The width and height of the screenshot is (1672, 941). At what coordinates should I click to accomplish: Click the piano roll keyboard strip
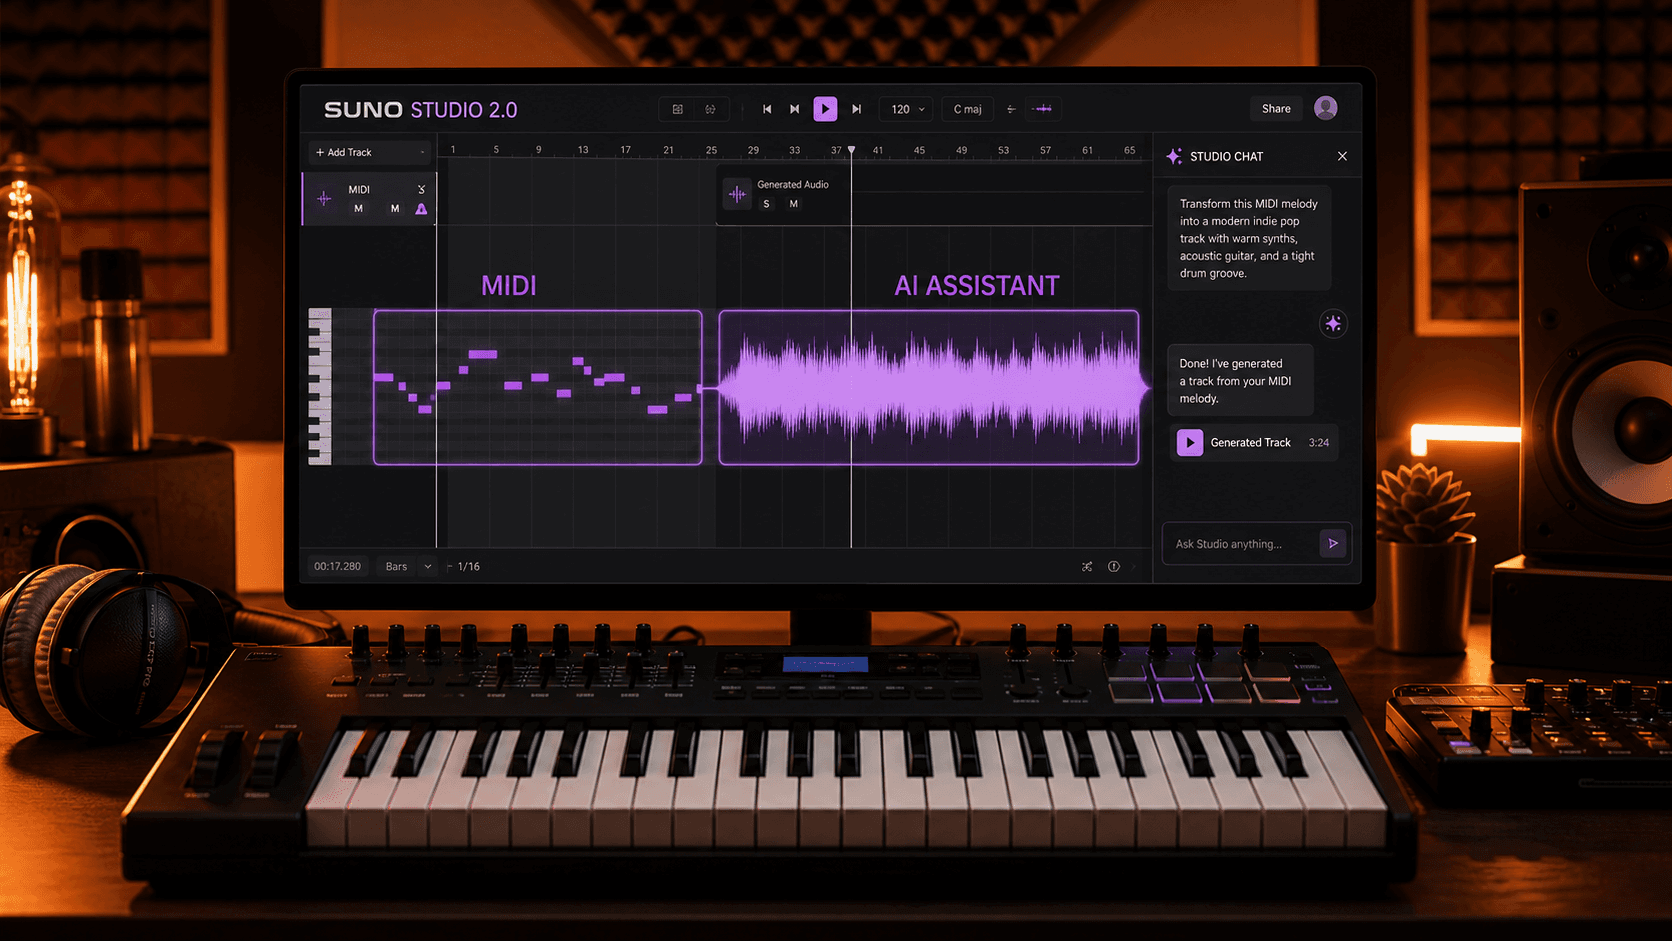[x=320, y=387]
